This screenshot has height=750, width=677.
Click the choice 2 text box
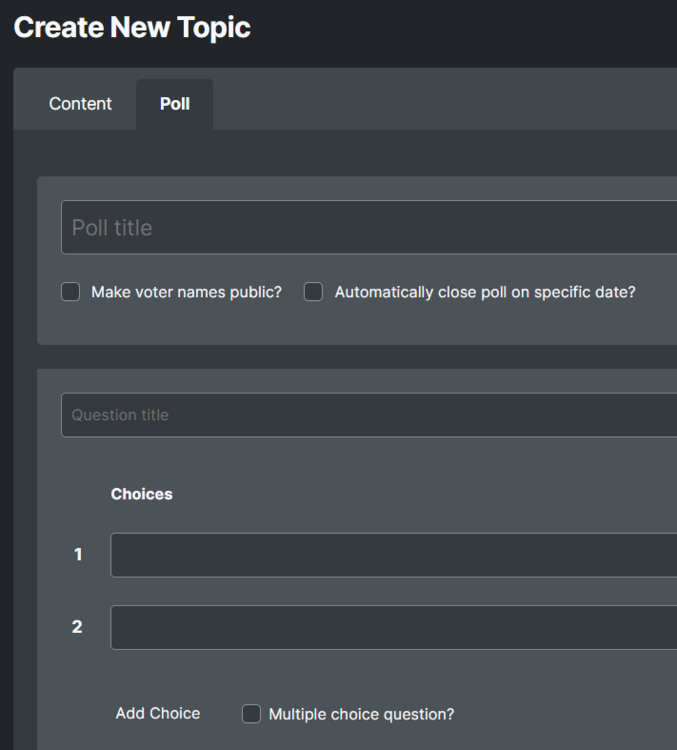393,627
